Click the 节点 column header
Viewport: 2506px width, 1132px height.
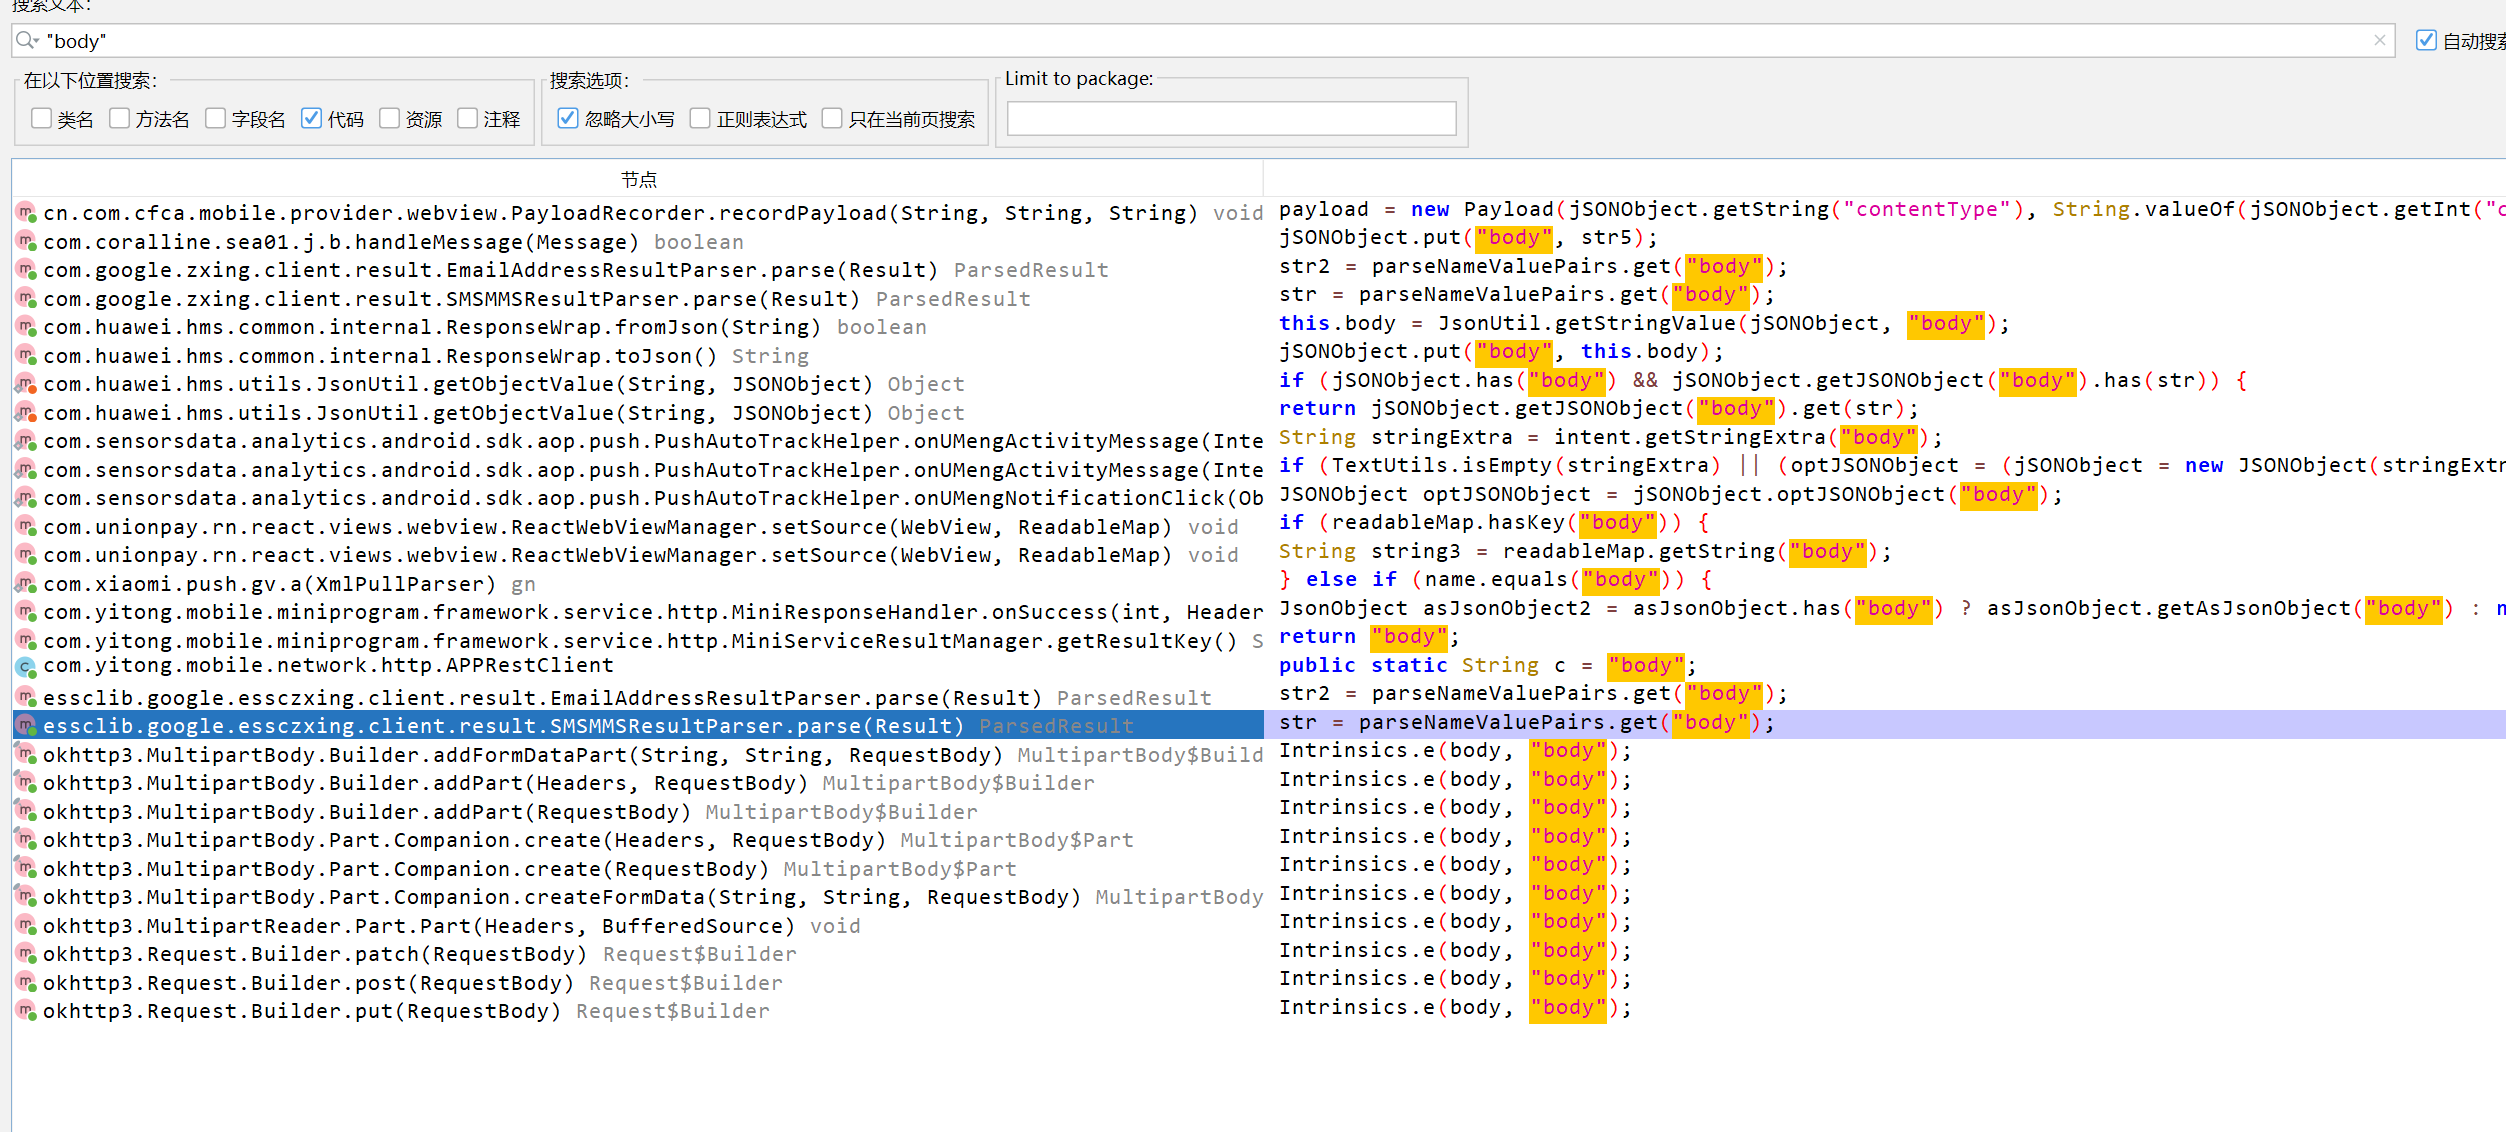[638, 179]
